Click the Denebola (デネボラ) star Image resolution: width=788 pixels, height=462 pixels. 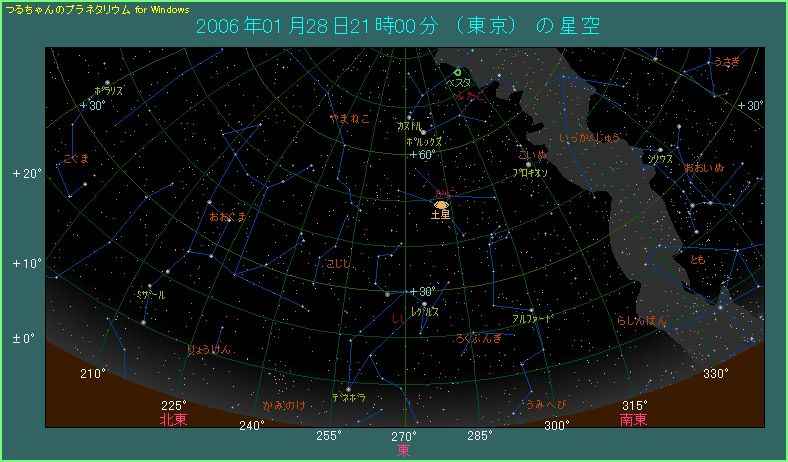pyautogui.click(x=348, y=389)
